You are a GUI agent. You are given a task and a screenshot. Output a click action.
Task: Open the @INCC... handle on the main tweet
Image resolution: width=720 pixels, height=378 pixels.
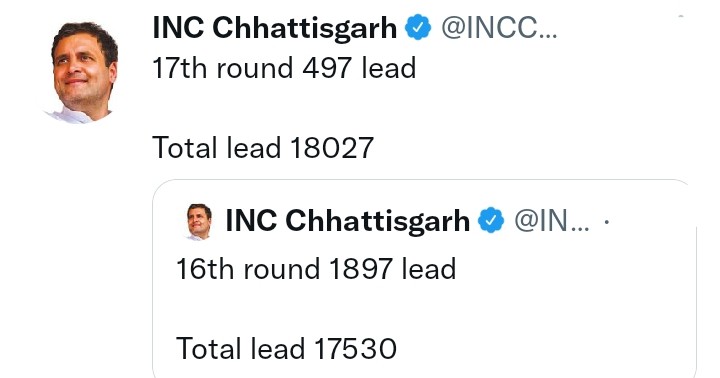[x=499, y=28]
